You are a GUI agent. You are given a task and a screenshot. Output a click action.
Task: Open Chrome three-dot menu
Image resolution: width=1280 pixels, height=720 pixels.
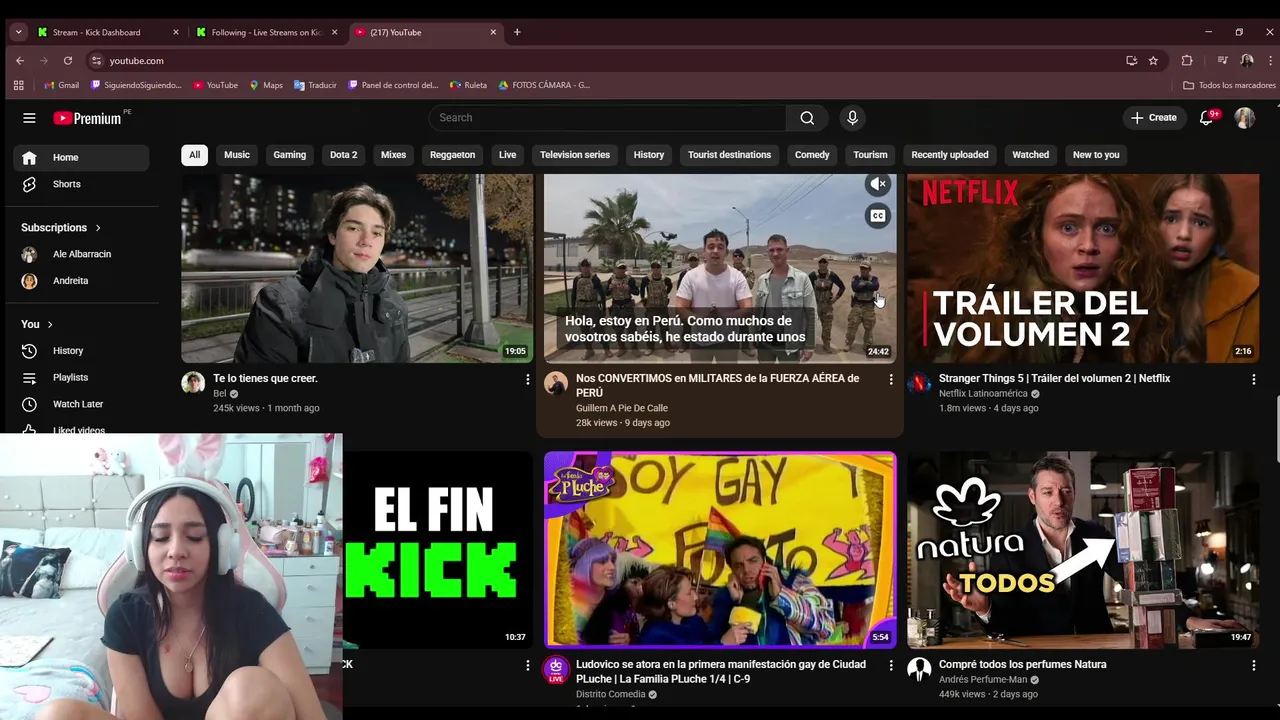click(x=1270, y=61)
